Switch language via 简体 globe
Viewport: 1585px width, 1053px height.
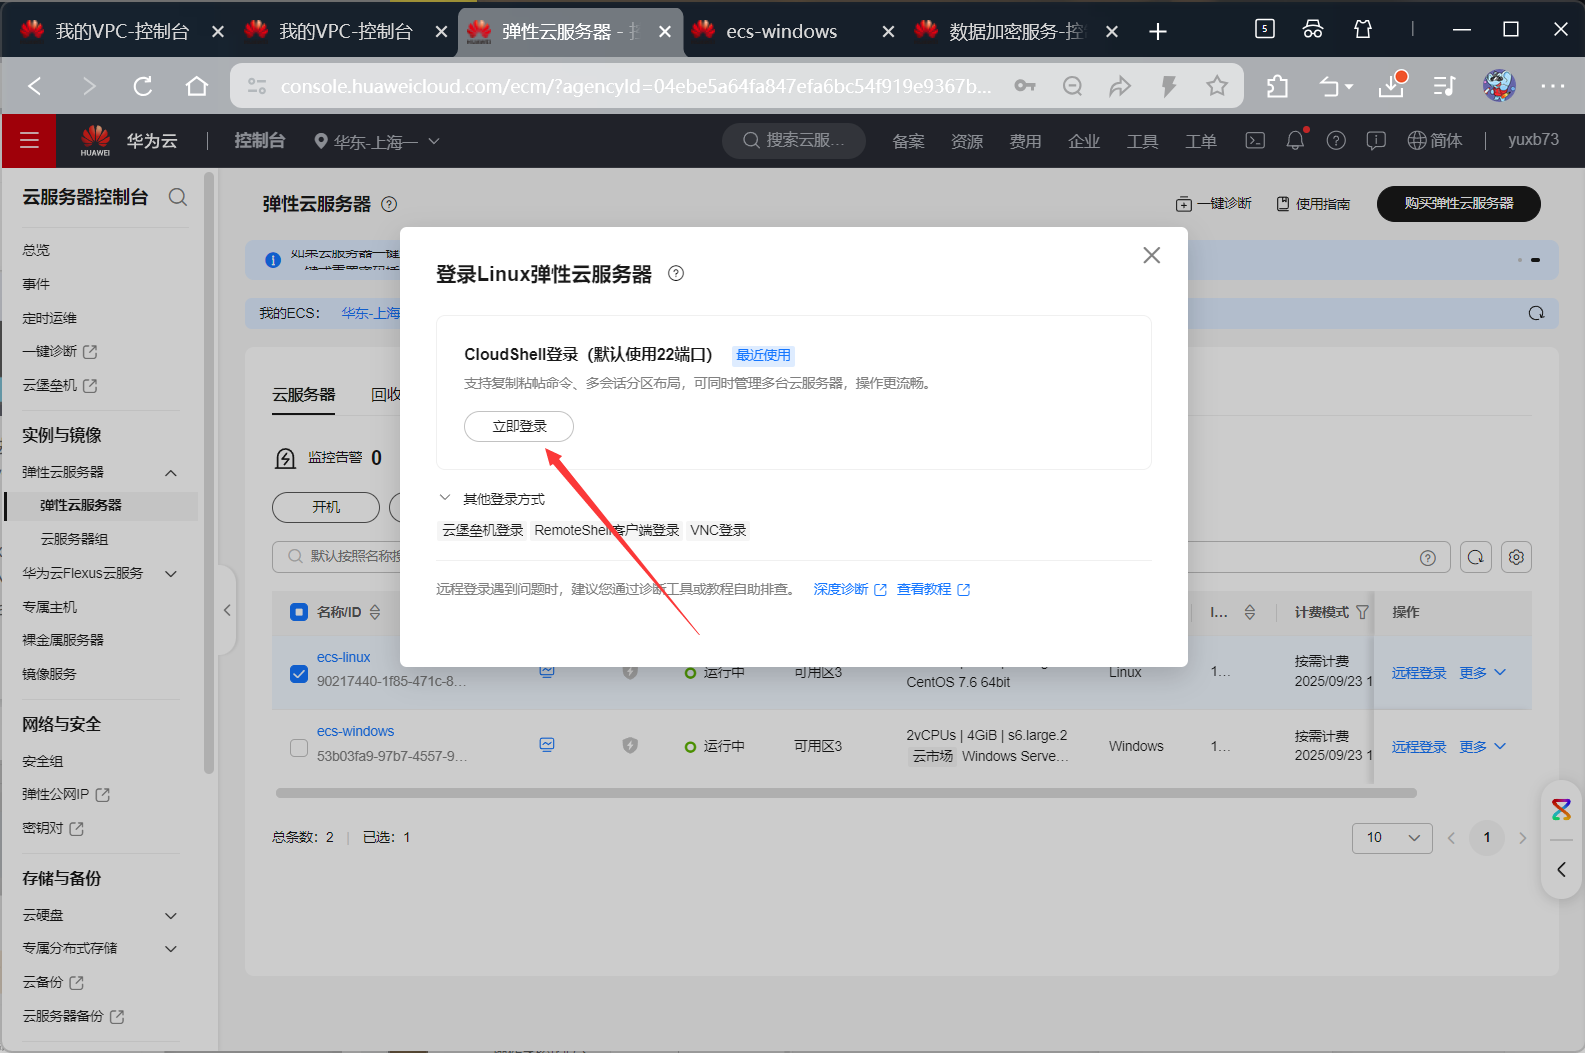click(x=1435, y=141)
